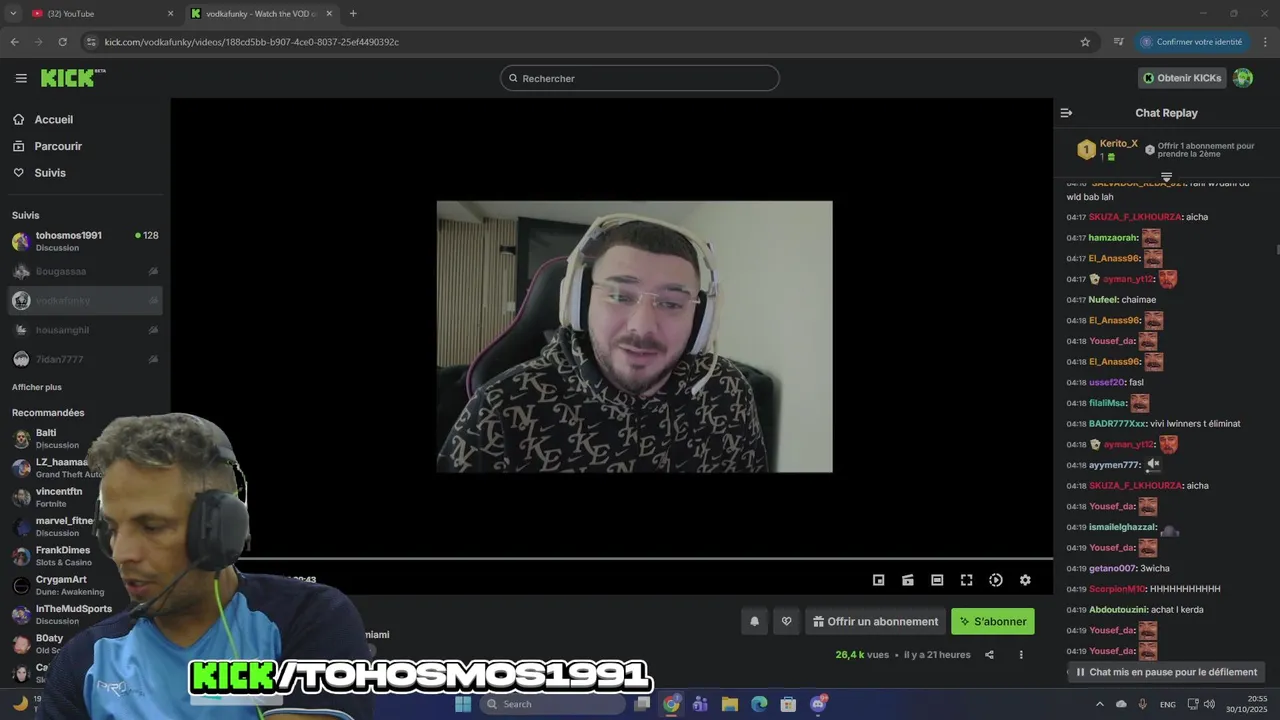This screenshot has height=720, width=1280.
Task: Click Obtenir KICKs button
Action: tap(1182, 78)
